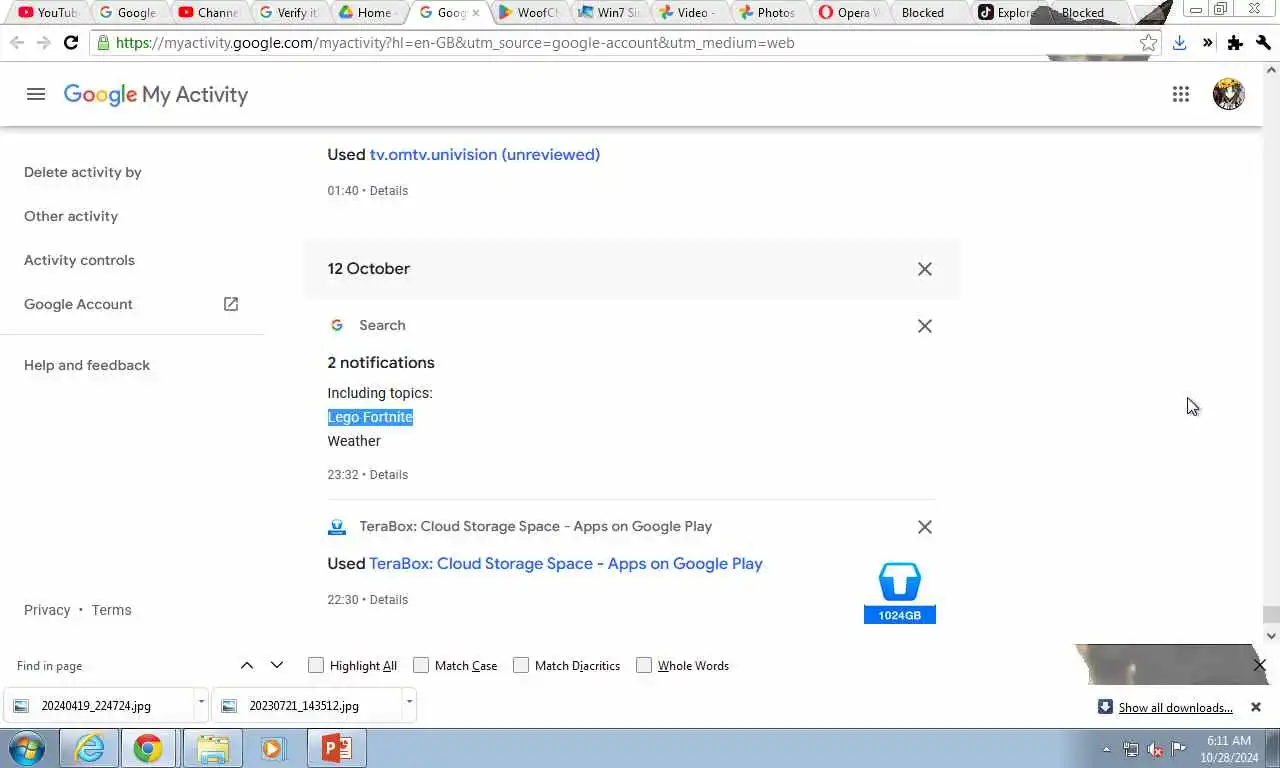Switch to the YouTube tab
The image size is (1280, 768).
point(48,13)
